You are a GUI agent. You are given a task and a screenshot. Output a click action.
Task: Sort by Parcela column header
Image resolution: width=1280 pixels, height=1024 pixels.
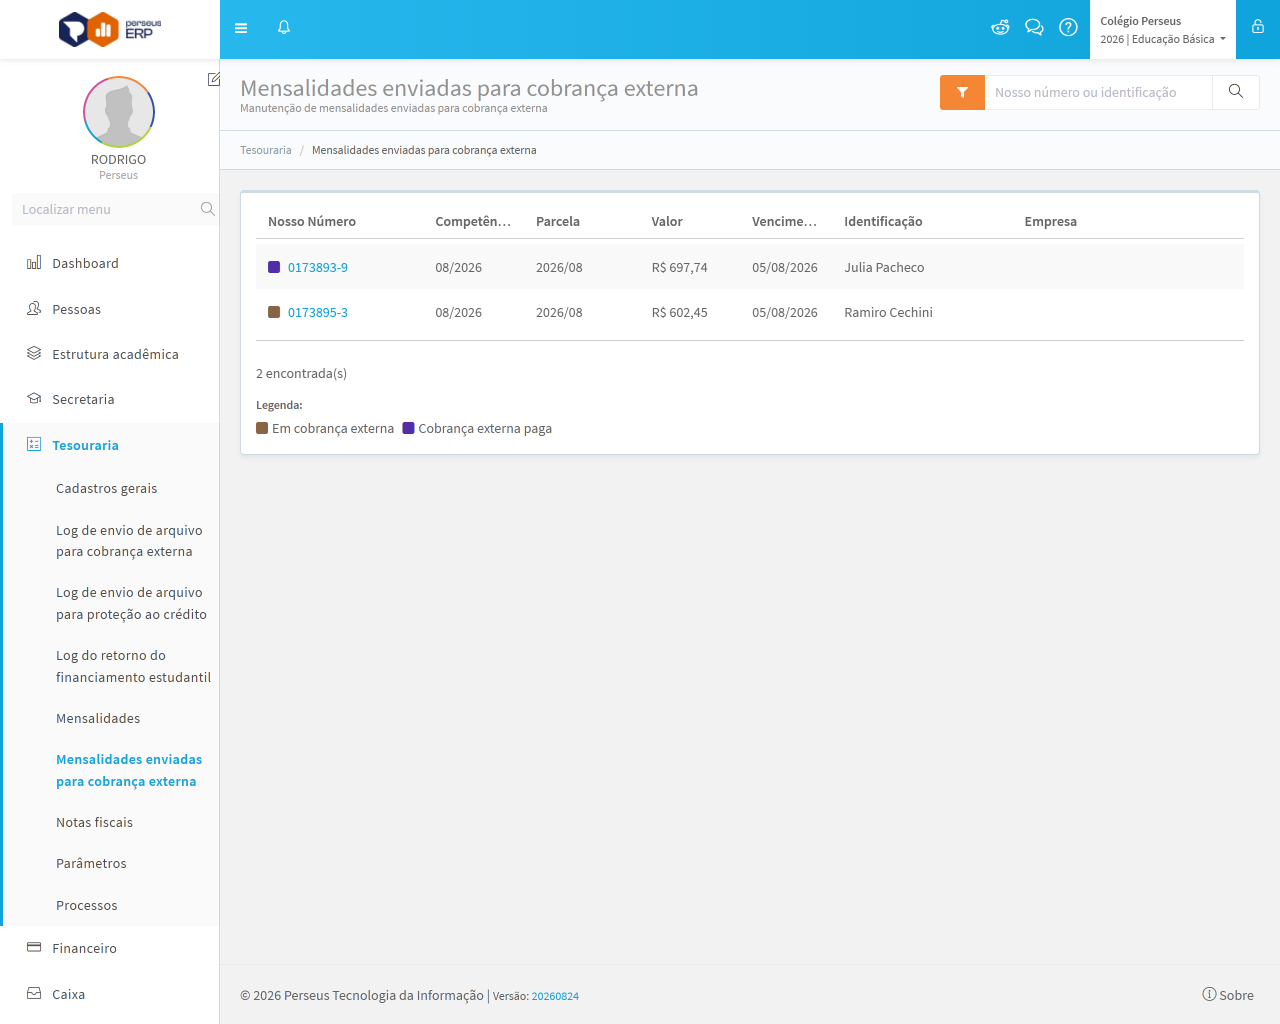558,221
